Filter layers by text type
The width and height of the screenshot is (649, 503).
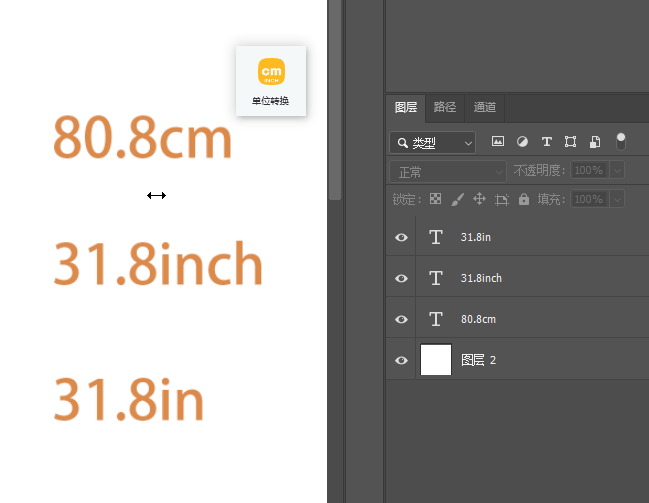(x=547, y=142)
